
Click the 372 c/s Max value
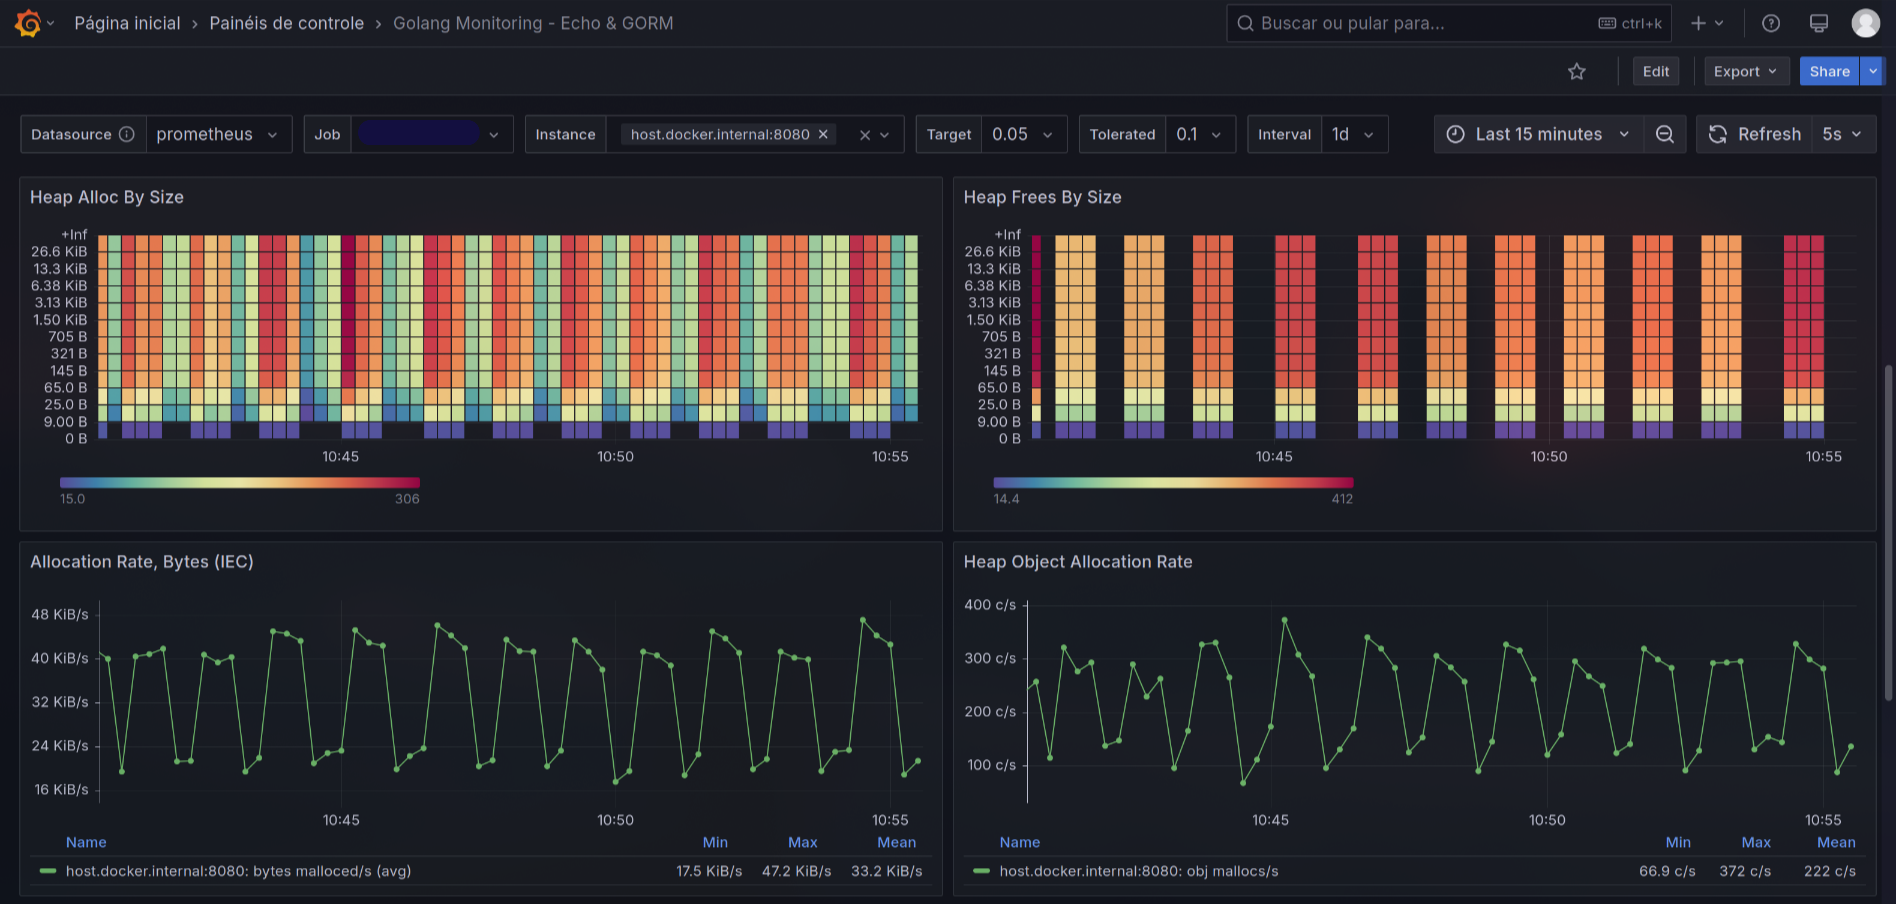point(1745,871)
